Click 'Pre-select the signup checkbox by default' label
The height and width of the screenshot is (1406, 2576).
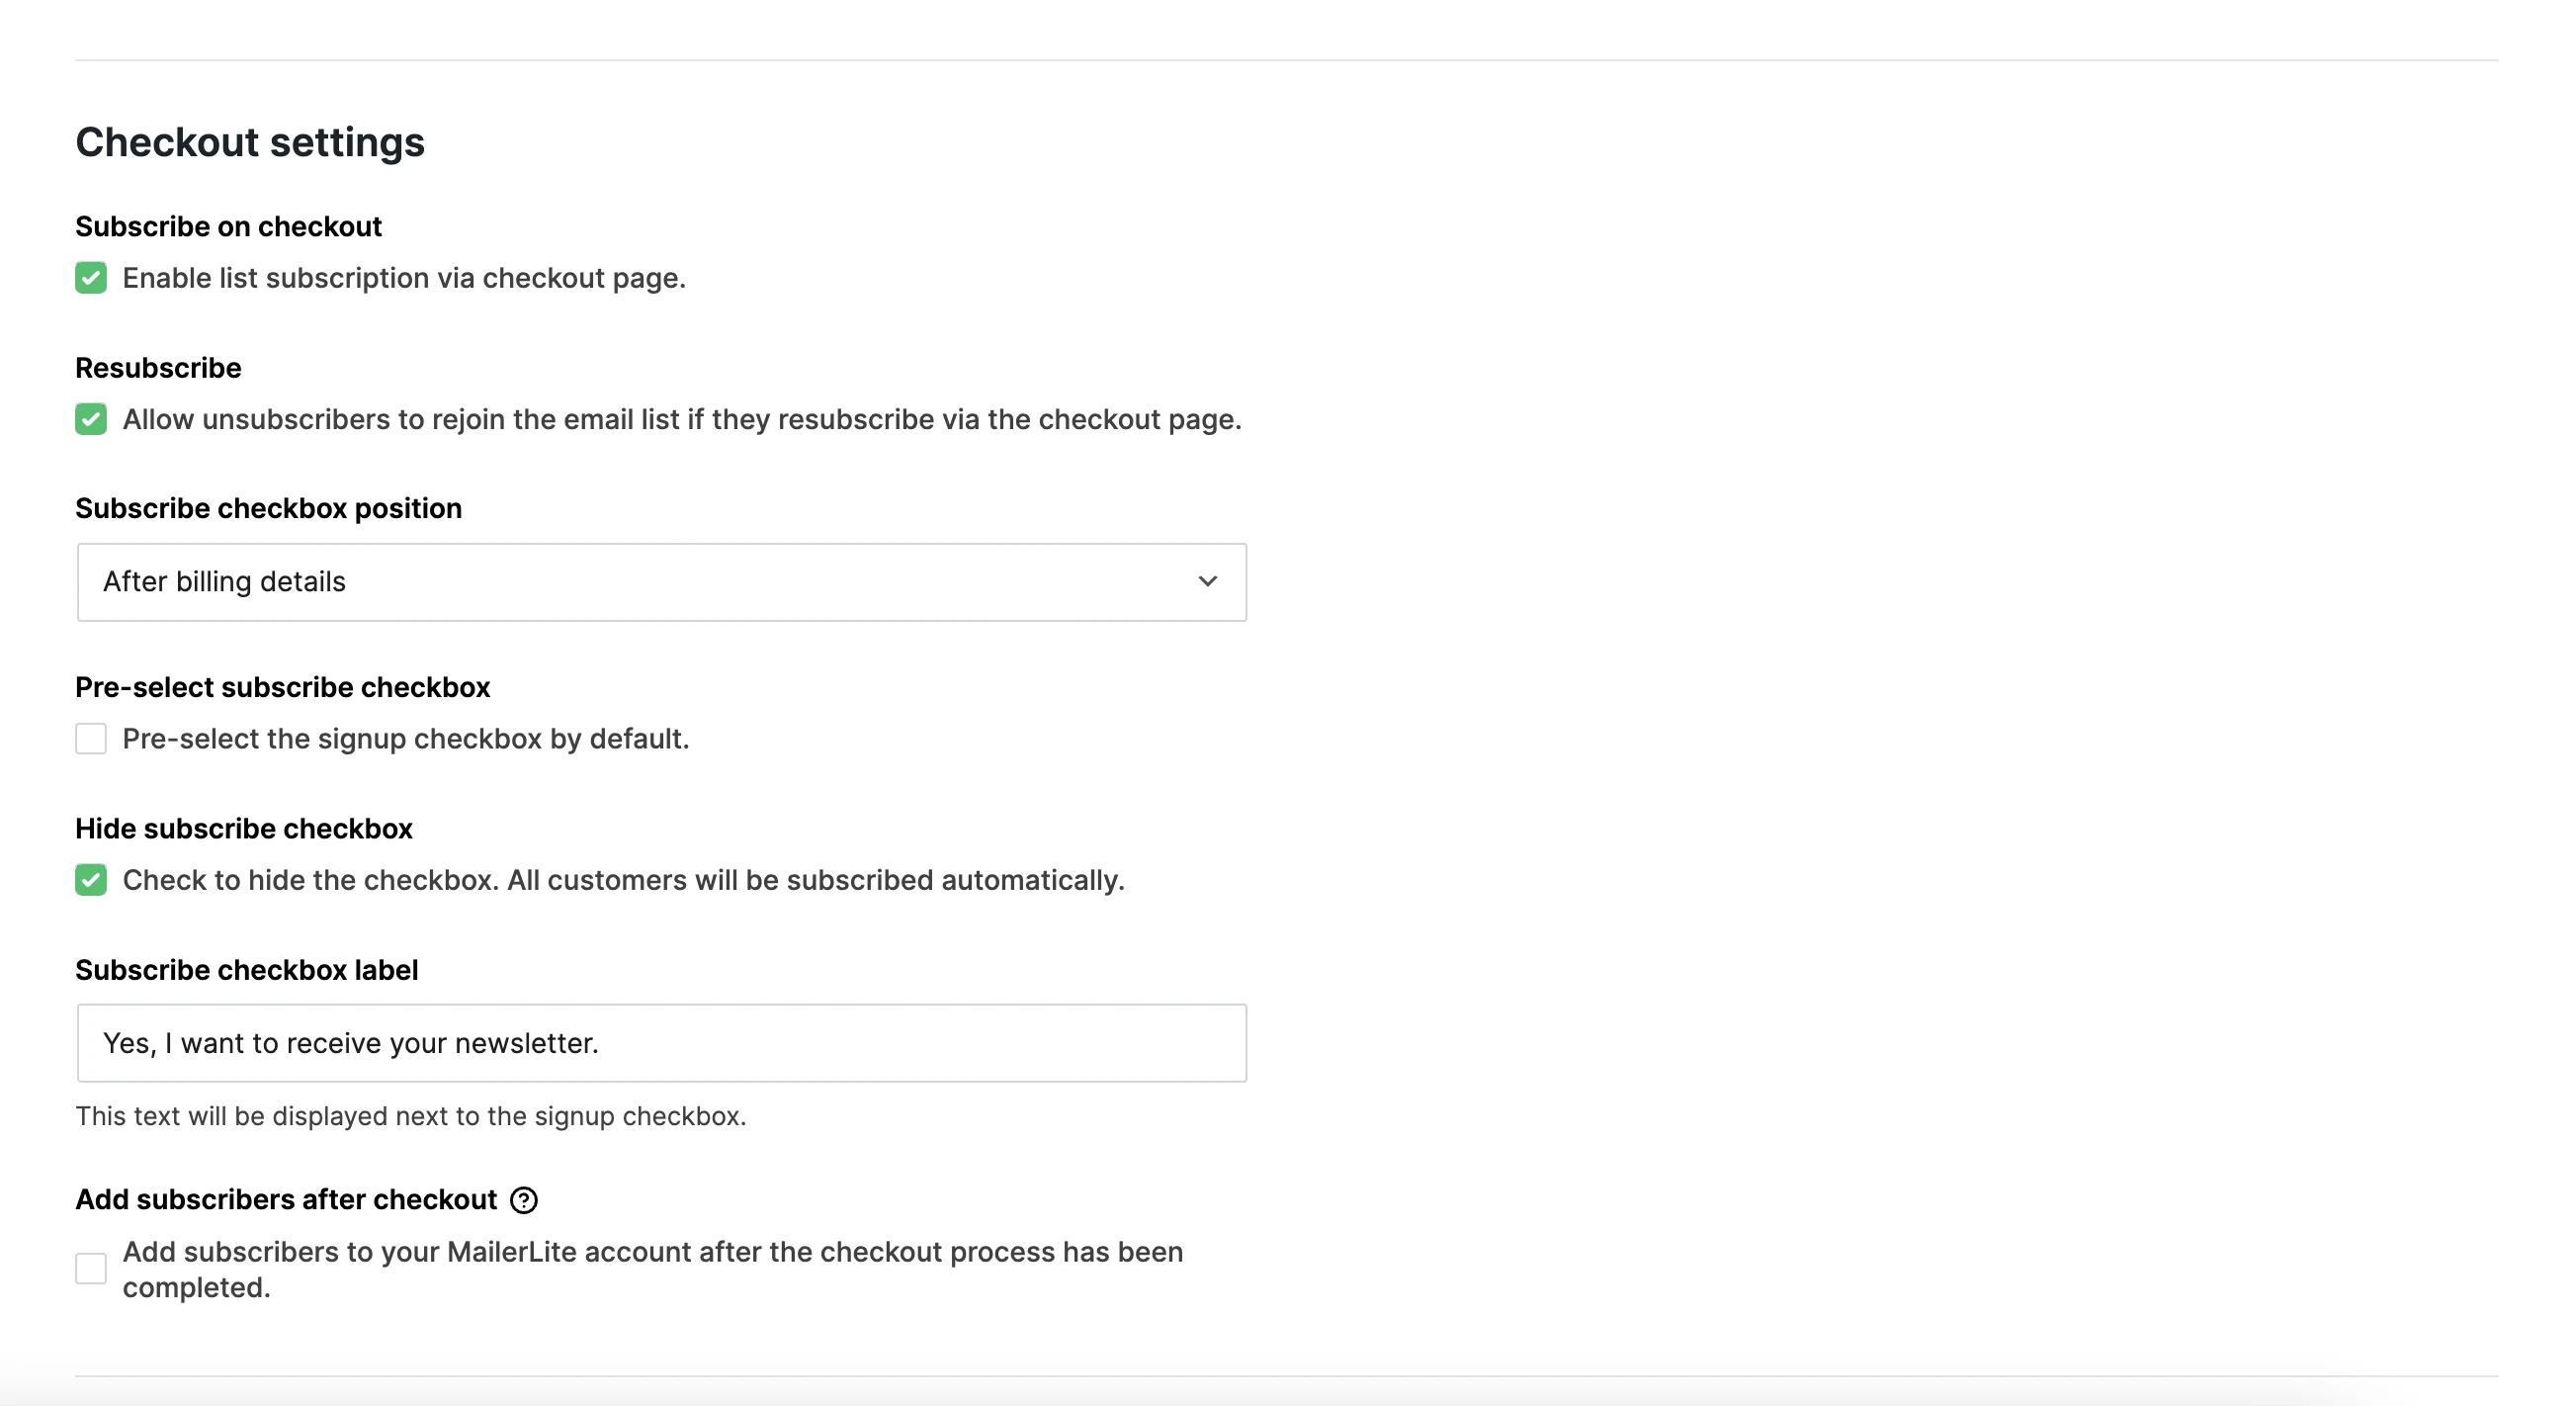(406, 739)
